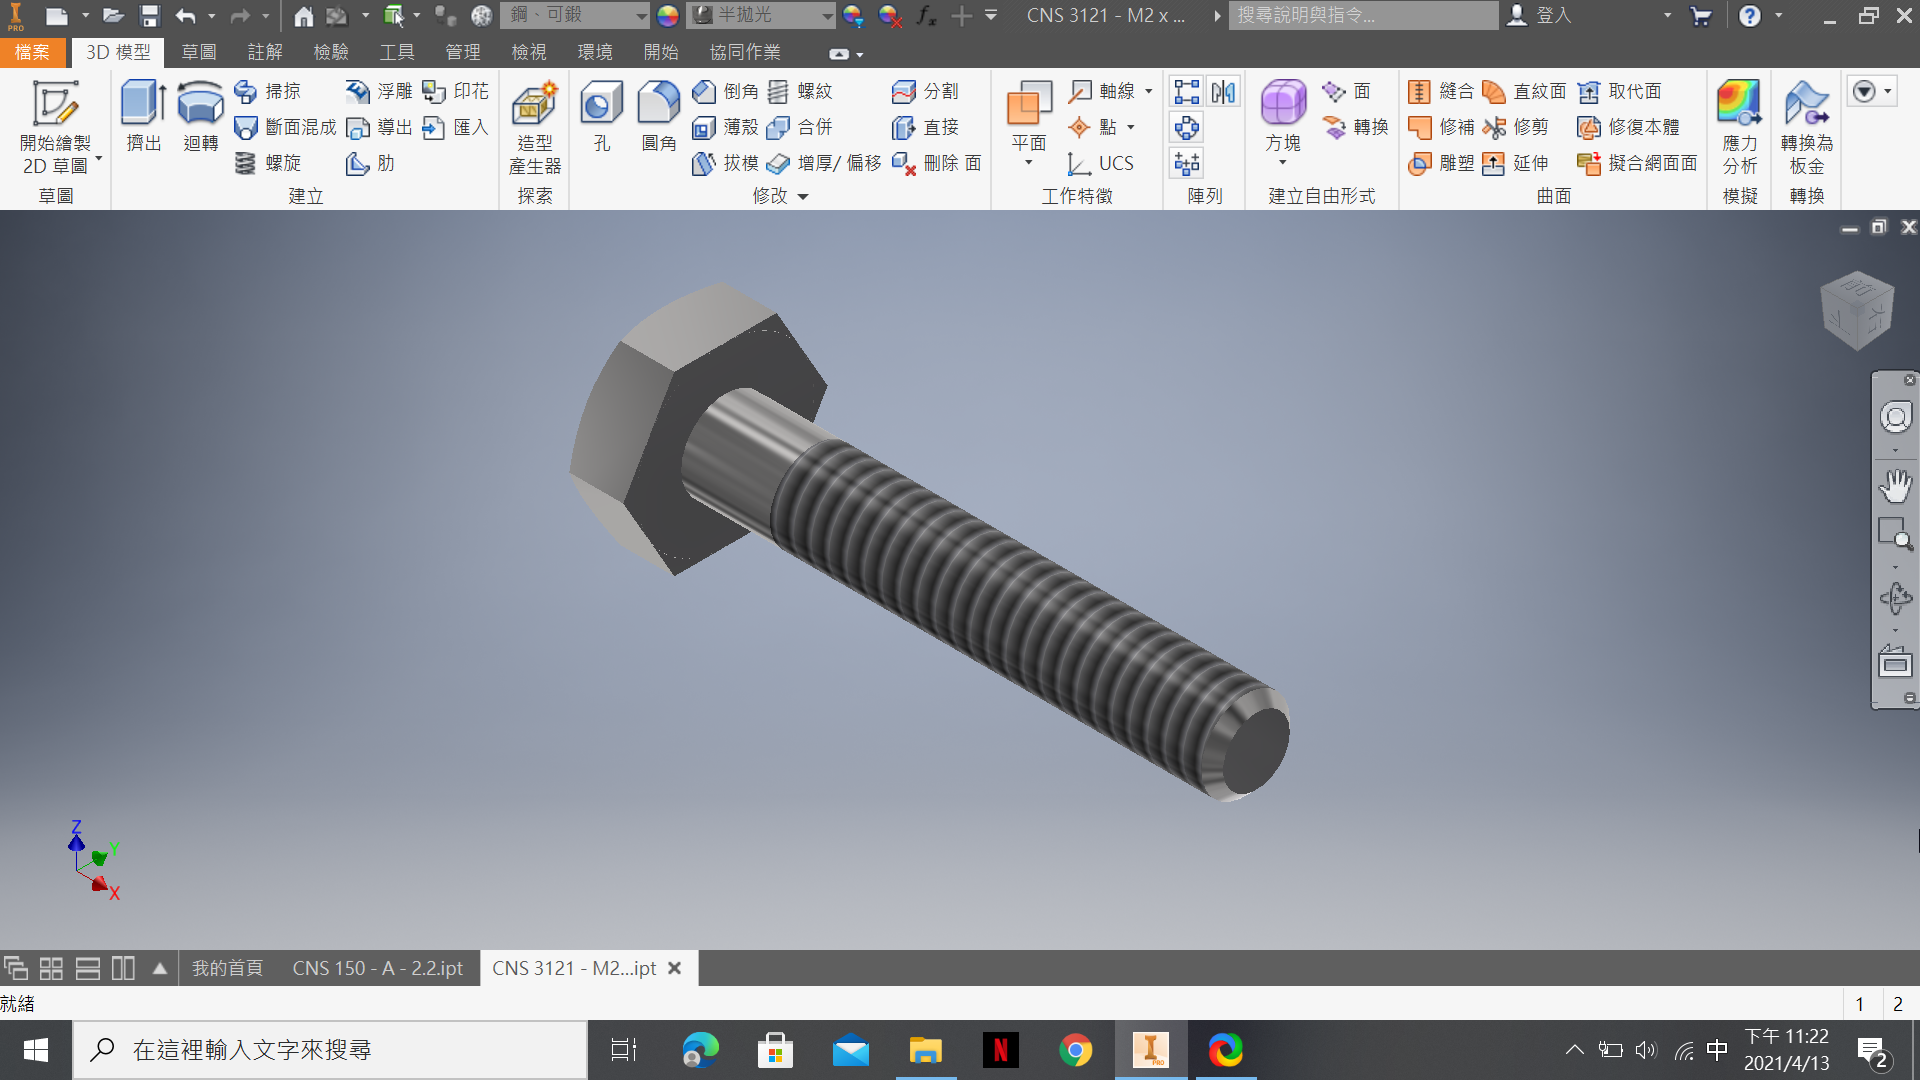Click the 搜尋說明與指令 search field
The image size is (1920, 1080).
[x=1363, y=15]
